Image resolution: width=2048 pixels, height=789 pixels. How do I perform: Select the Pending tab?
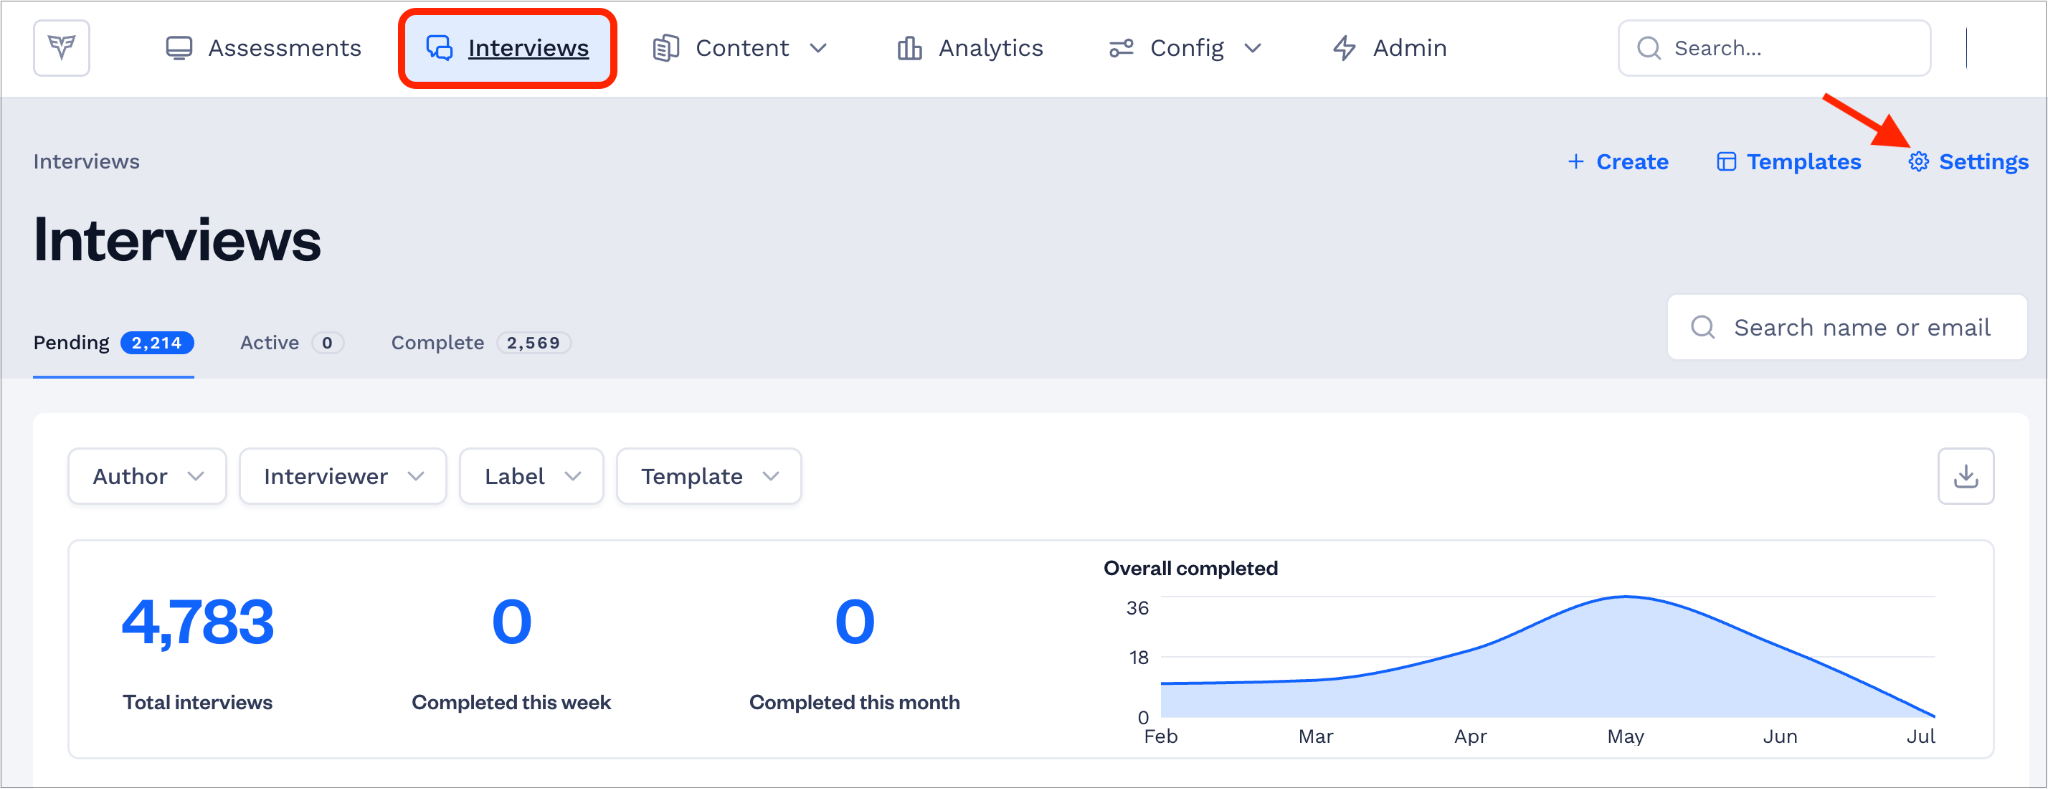coord(113,343)
